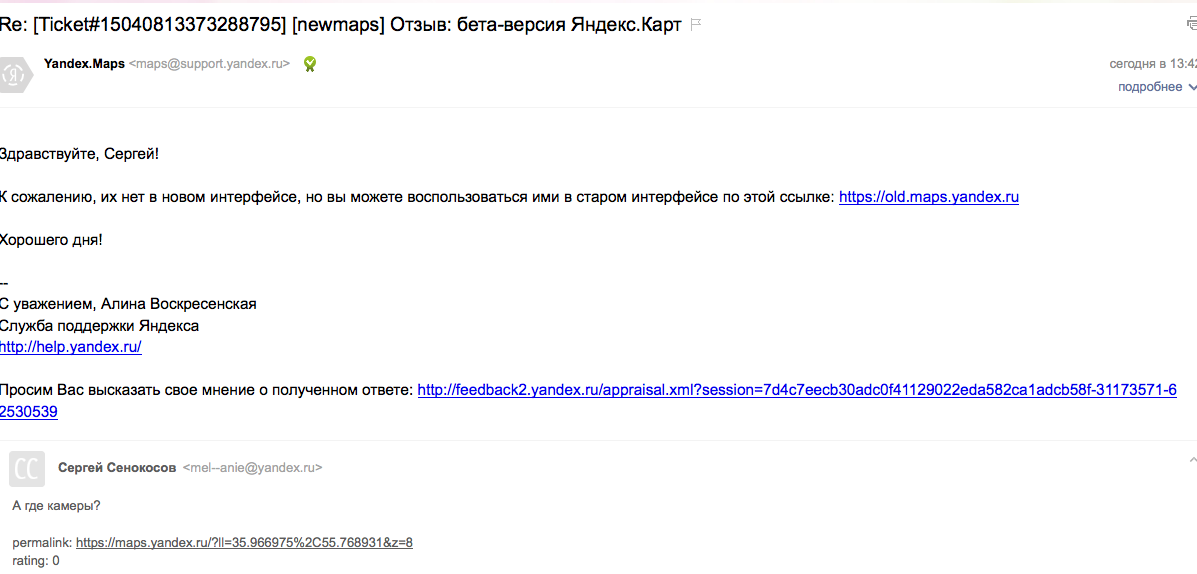Click the email subject line
The width and height of the screenshot is (1197, 574).
[340, 24]
